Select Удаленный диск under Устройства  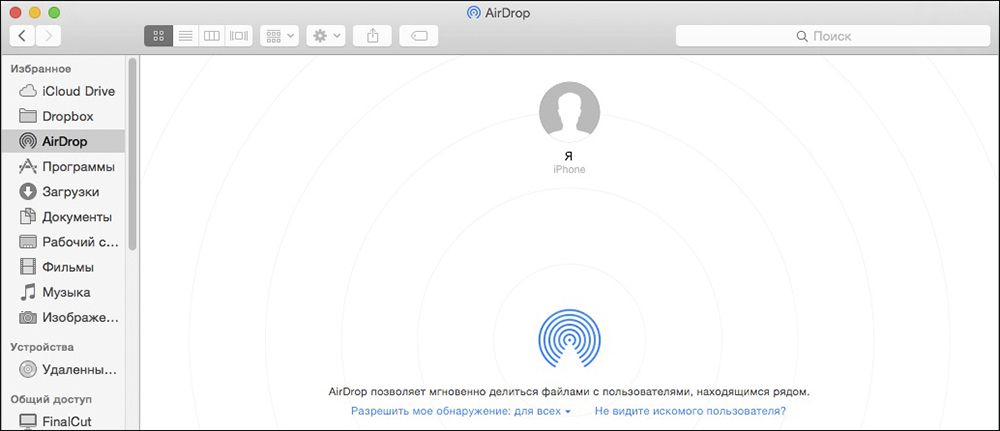point(63,369)
